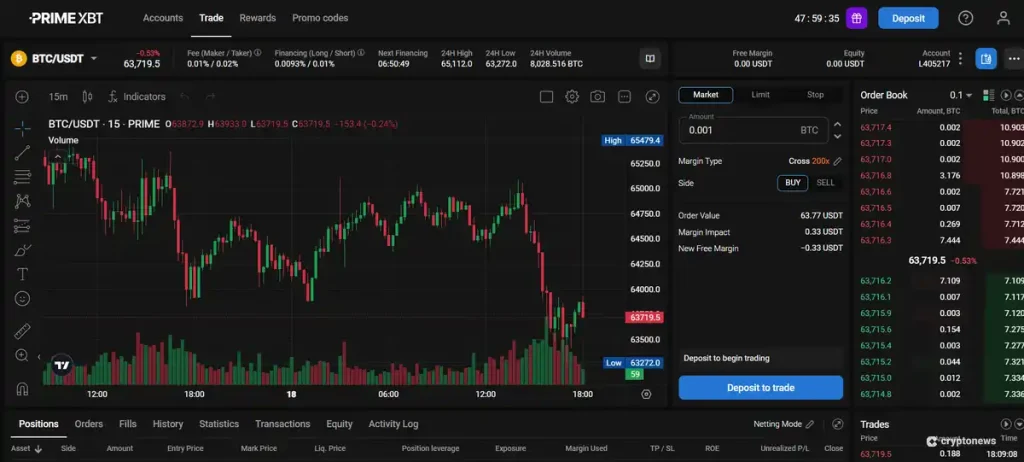Screen dimensions: 1024x462
Task: Open the help question mark icon
Action: 965,18
